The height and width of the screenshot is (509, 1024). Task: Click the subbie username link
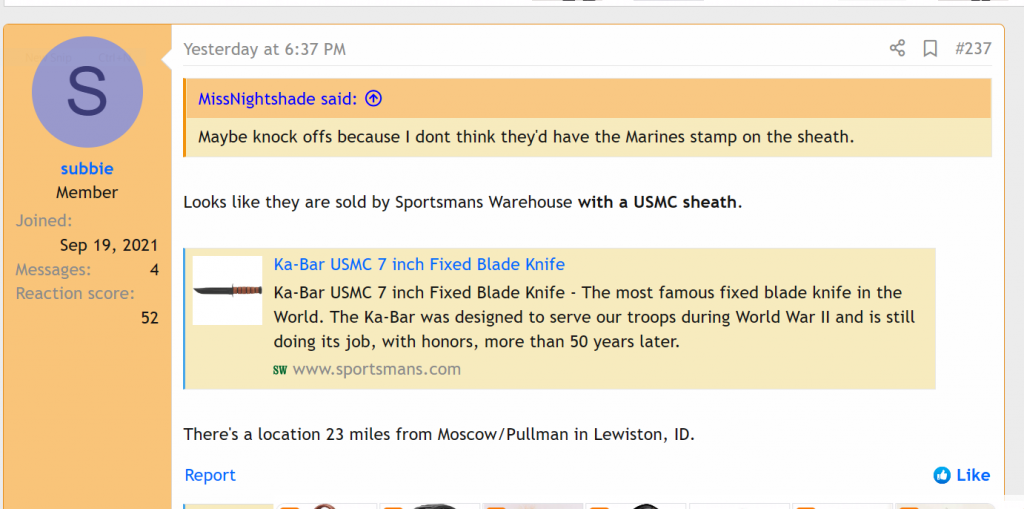[x=87, y=168]
